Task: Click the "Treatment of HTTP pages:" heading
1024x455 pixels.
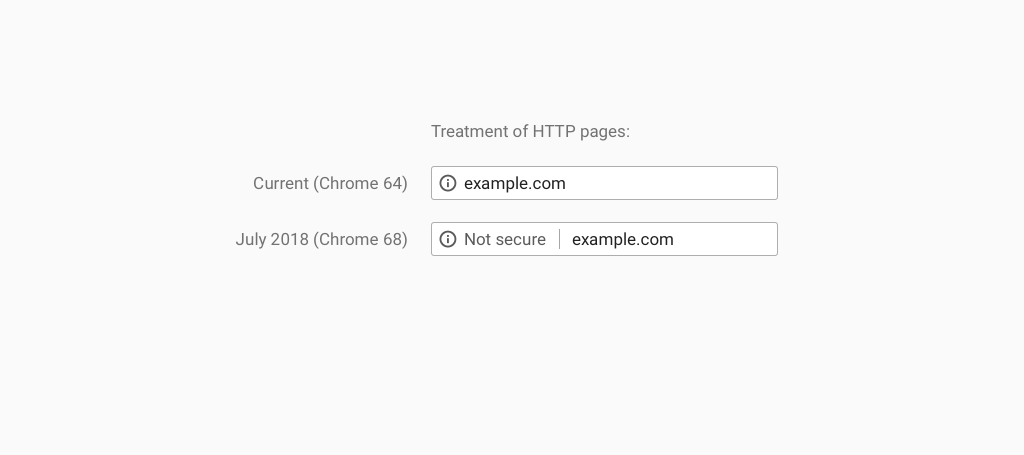Action: 530,131
